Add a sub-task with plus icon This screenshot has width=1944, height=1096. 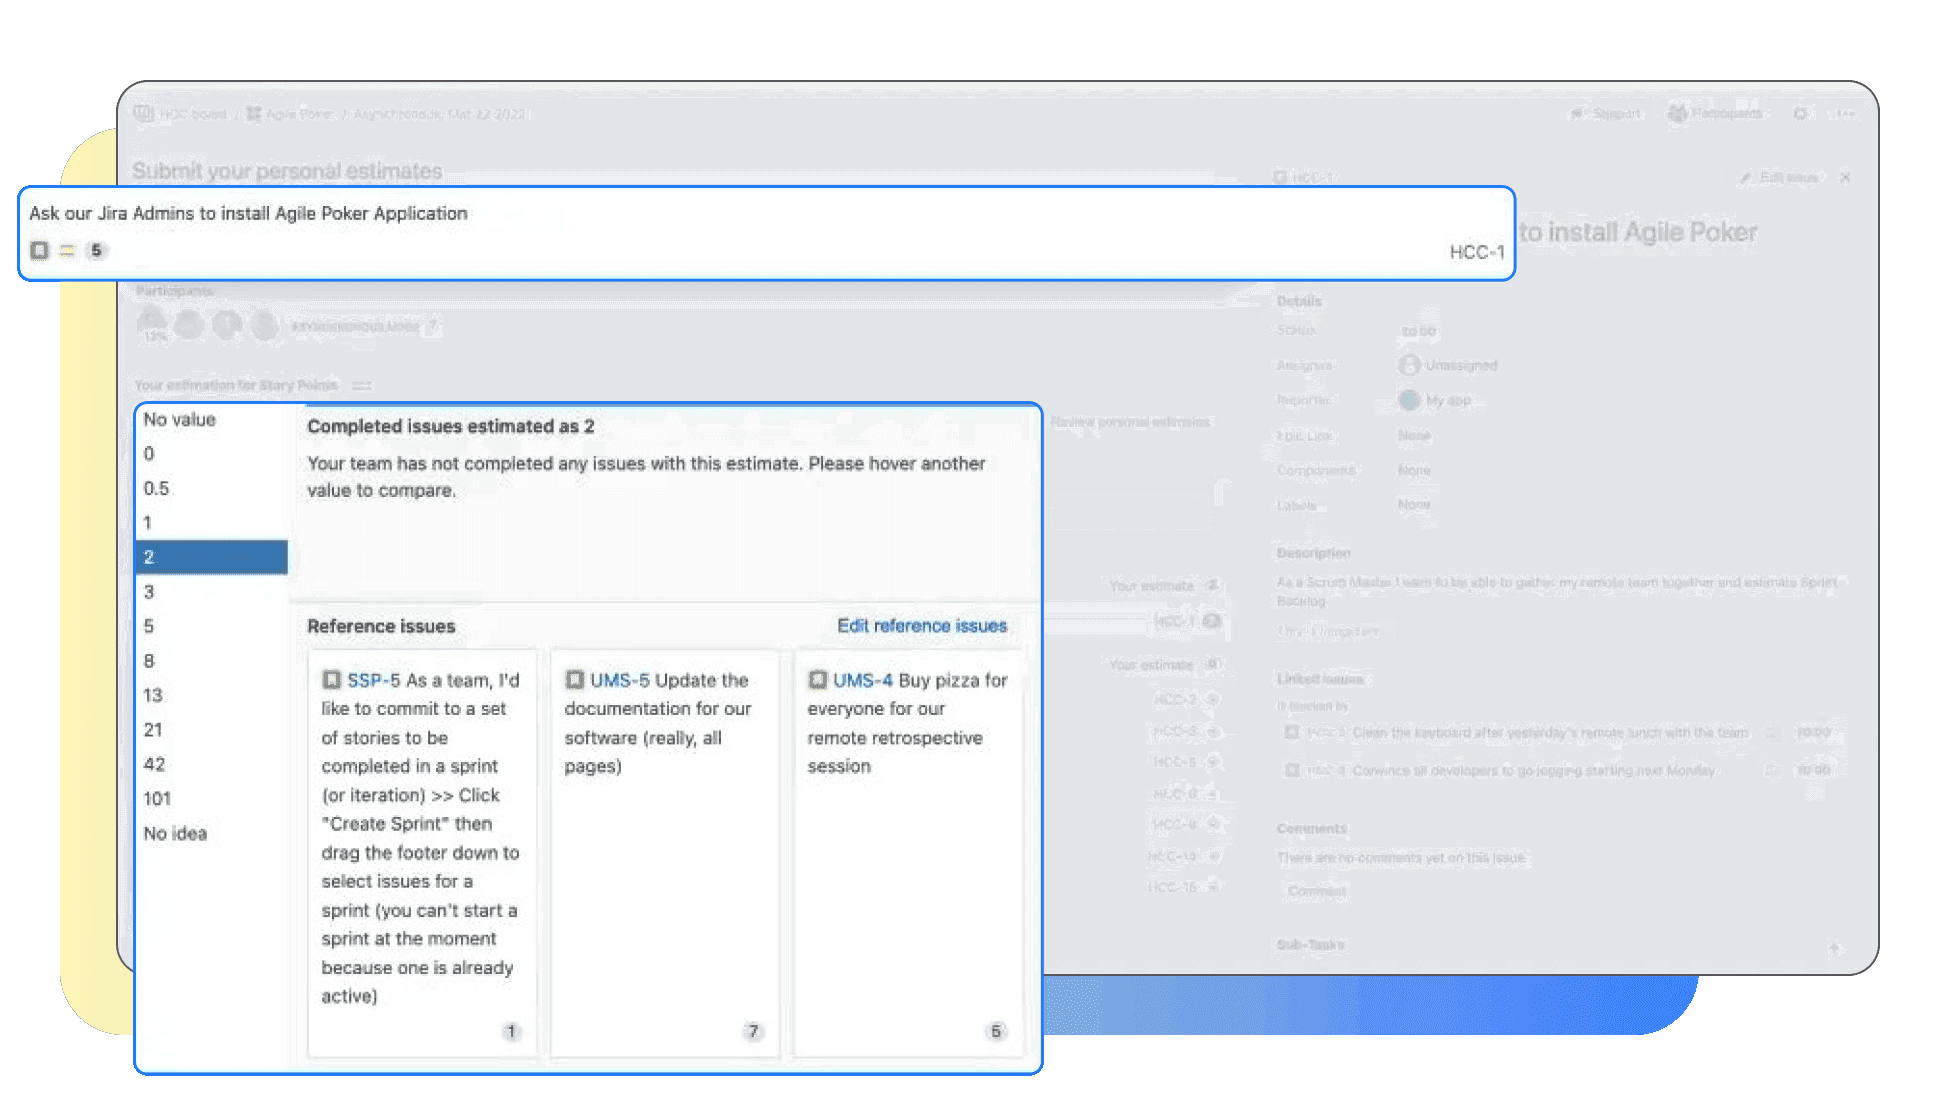[1834, 946]
